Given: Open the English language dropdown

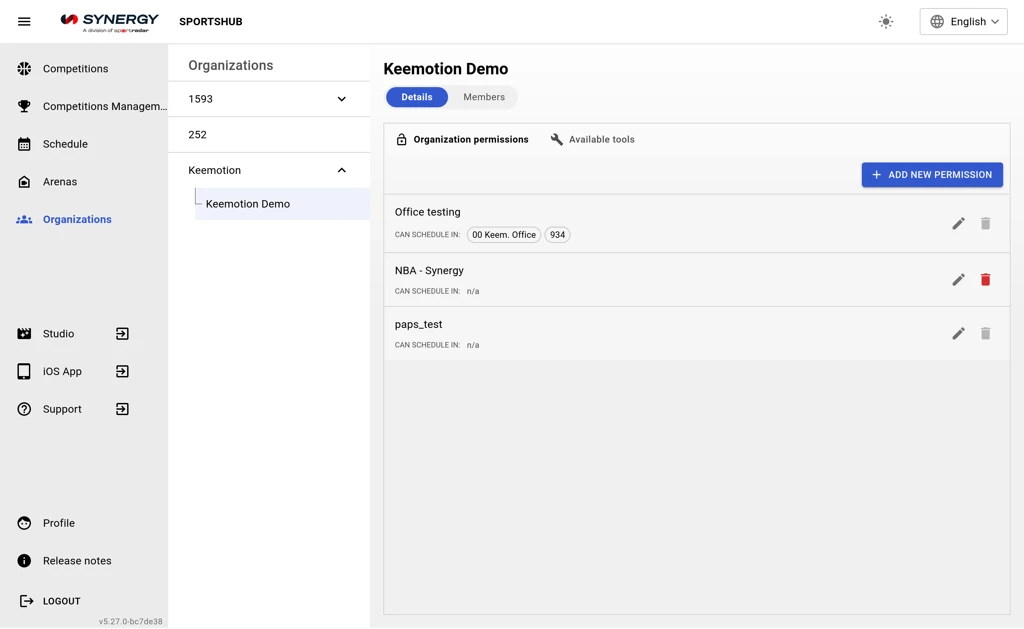Looking at the screenshot, I should point(963,21).
